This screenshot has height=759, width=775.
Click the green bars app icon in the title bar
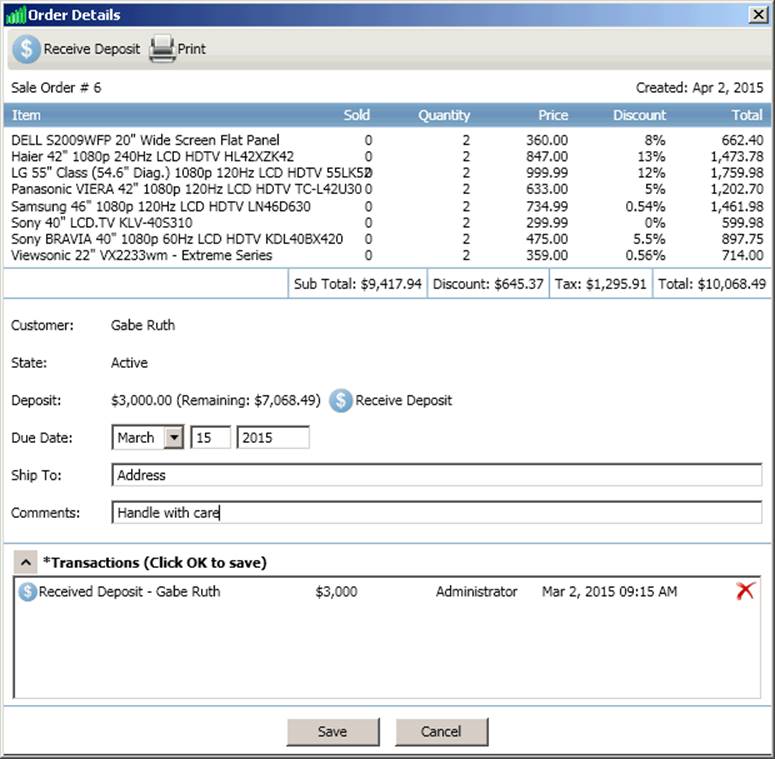click(x=15, y=15)
